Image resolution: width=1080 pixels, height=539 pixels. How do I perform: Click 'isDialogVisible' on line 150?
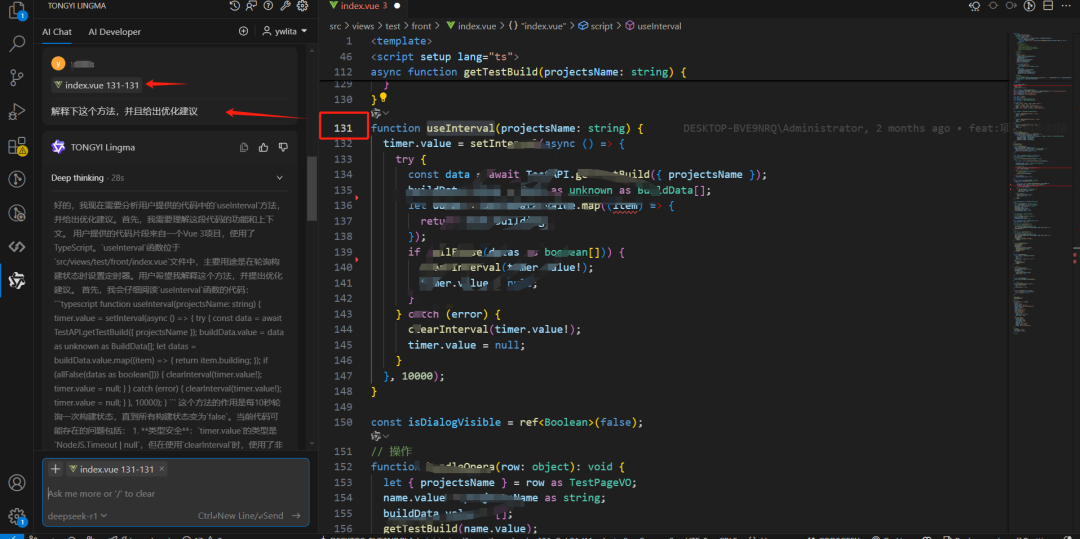click(x=454, y=422)
